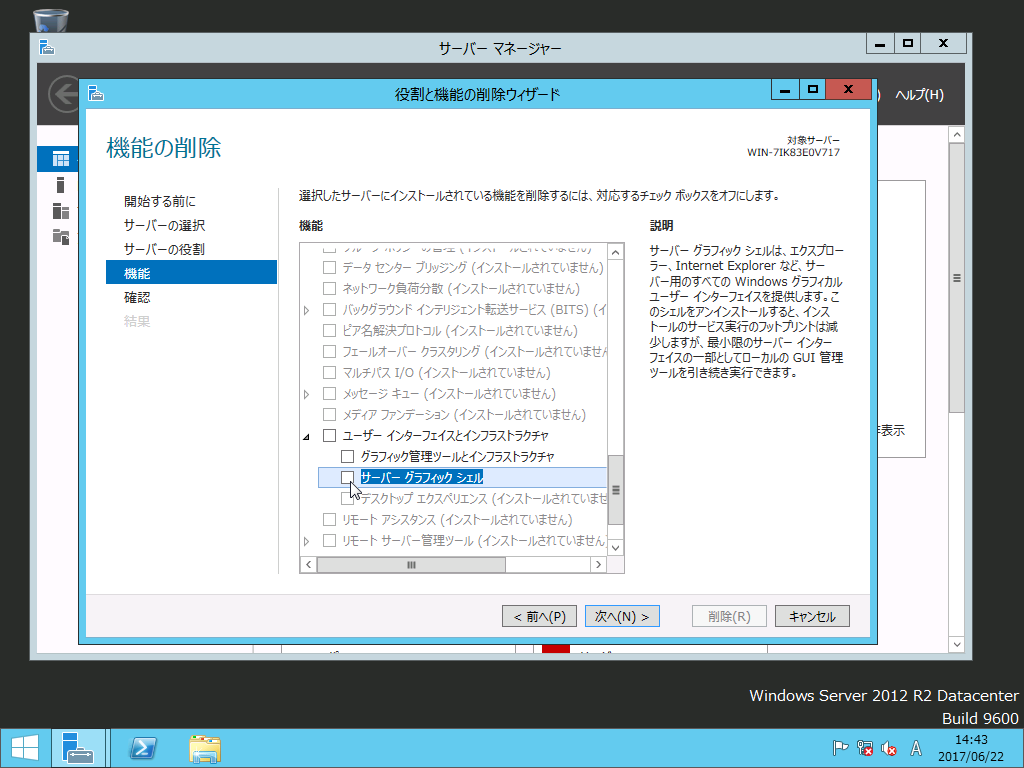1024x768 pixels.
Task: Open the Action Center flag in the tray
Action: pyautogui.click(x=840, y=747)
